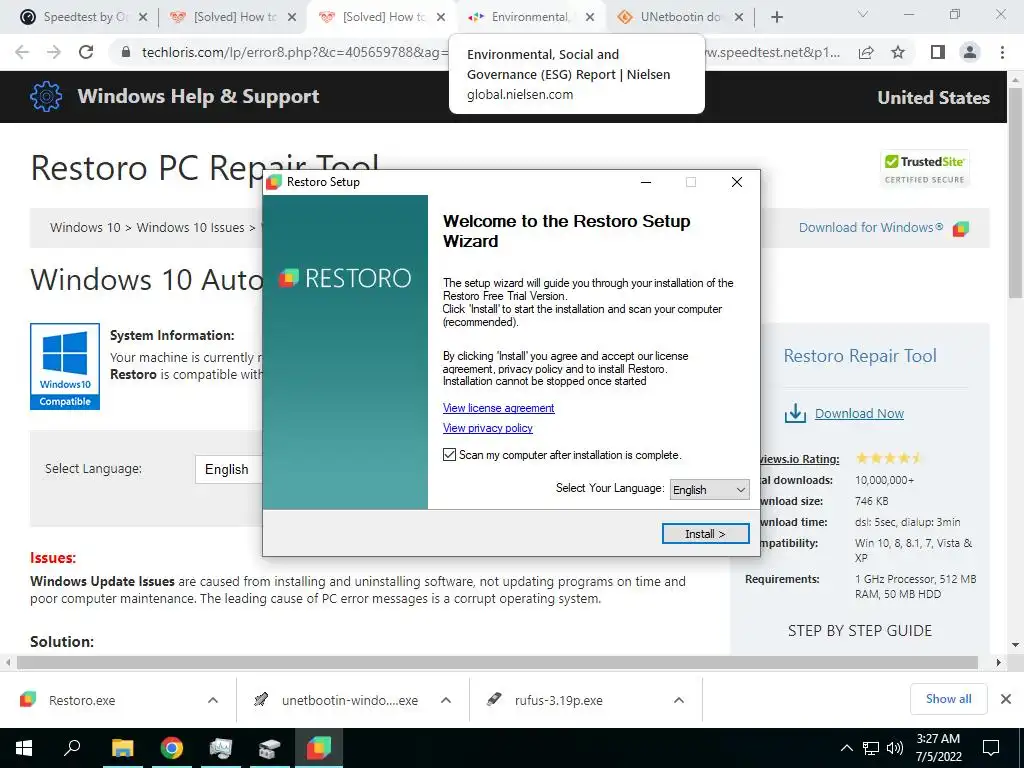The width and height of the screenshot is (1024, 768).
Task: Click Download for Windows link
Action: [871, 227]
